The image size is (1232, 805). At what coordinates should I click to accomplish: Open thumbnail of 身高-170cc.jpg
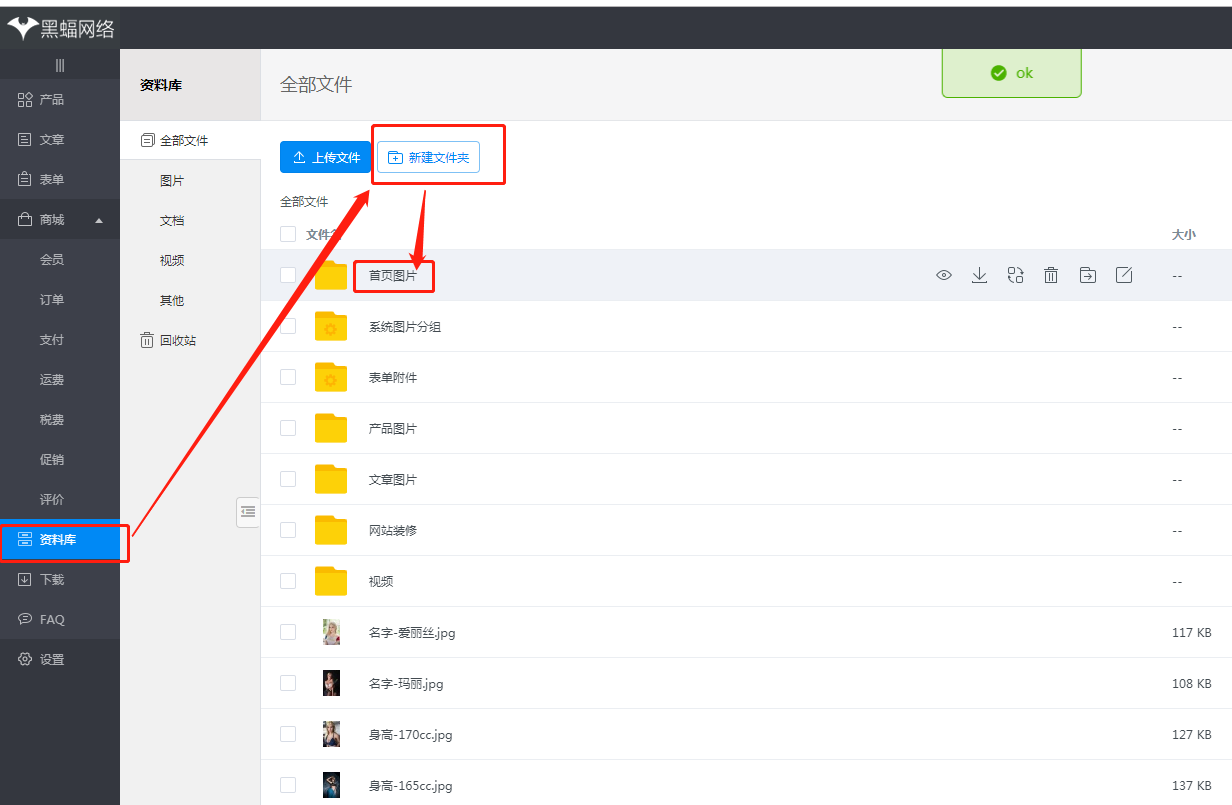click(x=331, y=734)
